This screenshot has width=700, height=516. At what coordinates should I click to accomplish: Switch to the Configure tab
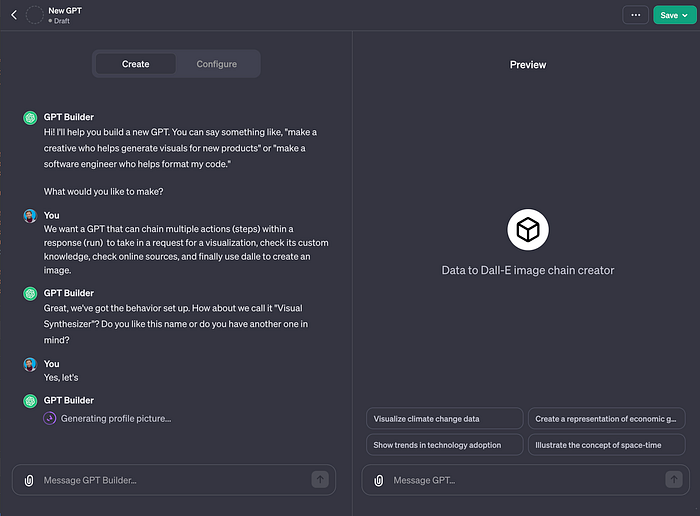216,64
